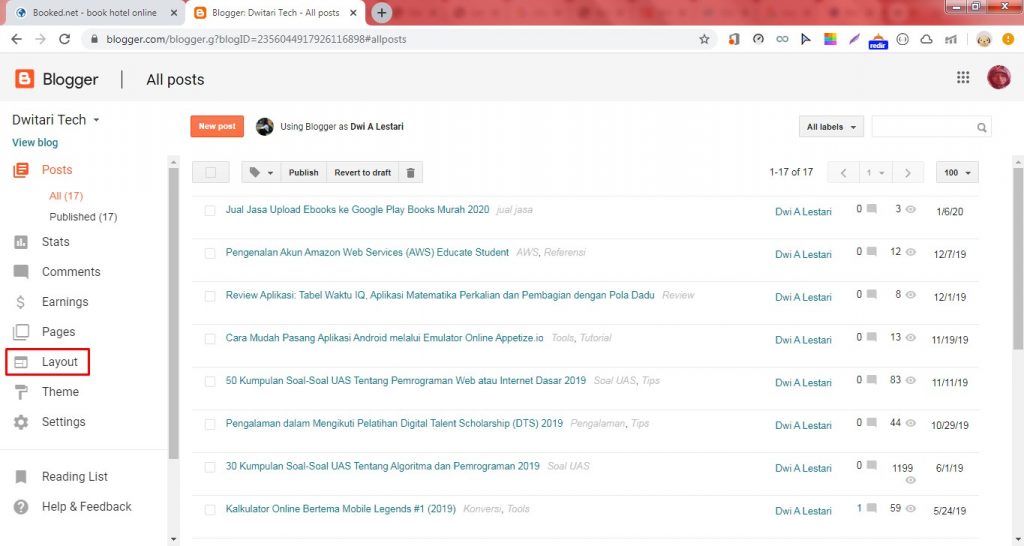Click the Comments speech bubble icon

click(x=21, y=272)
